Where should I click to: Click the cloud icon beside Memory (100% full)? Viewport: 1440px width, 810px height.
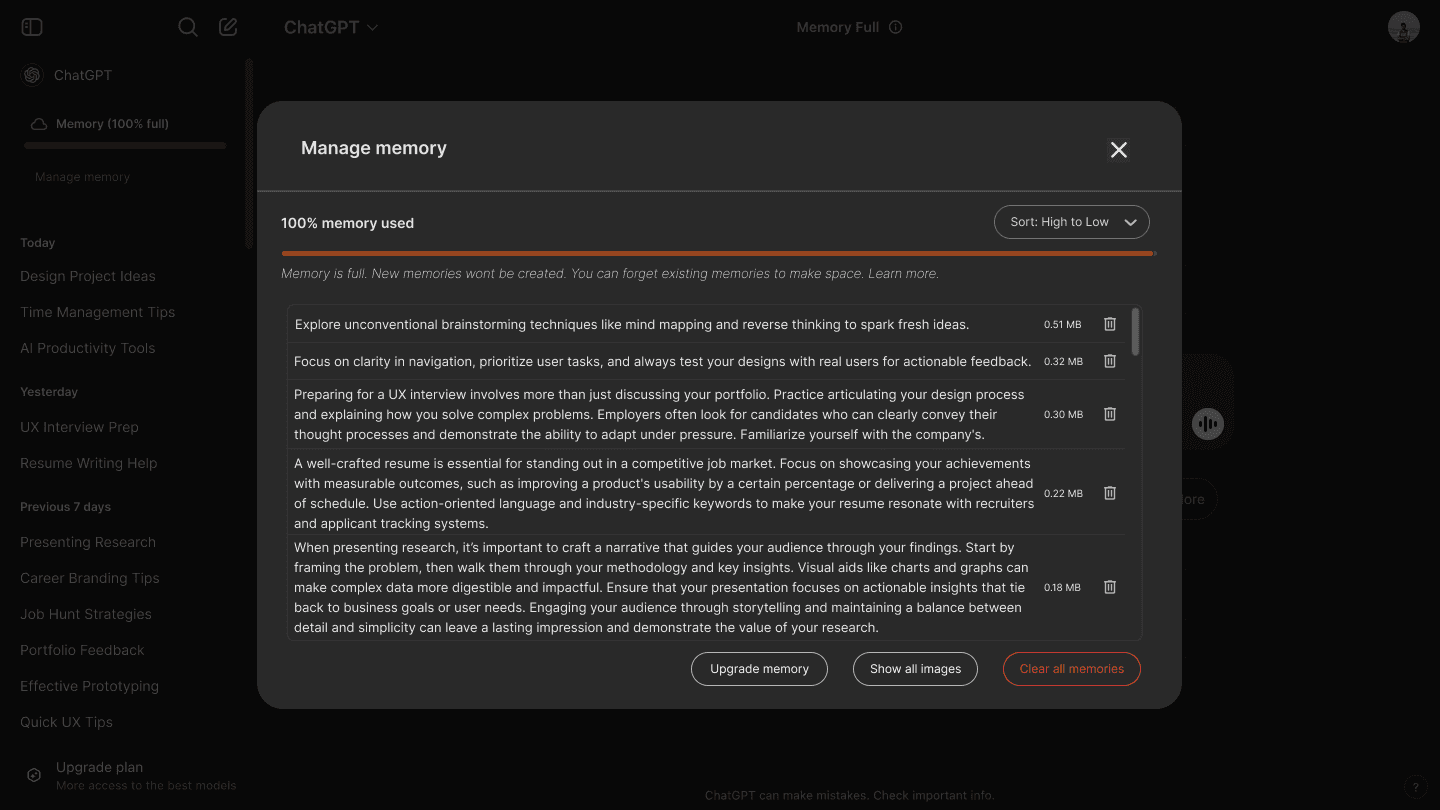39,124
